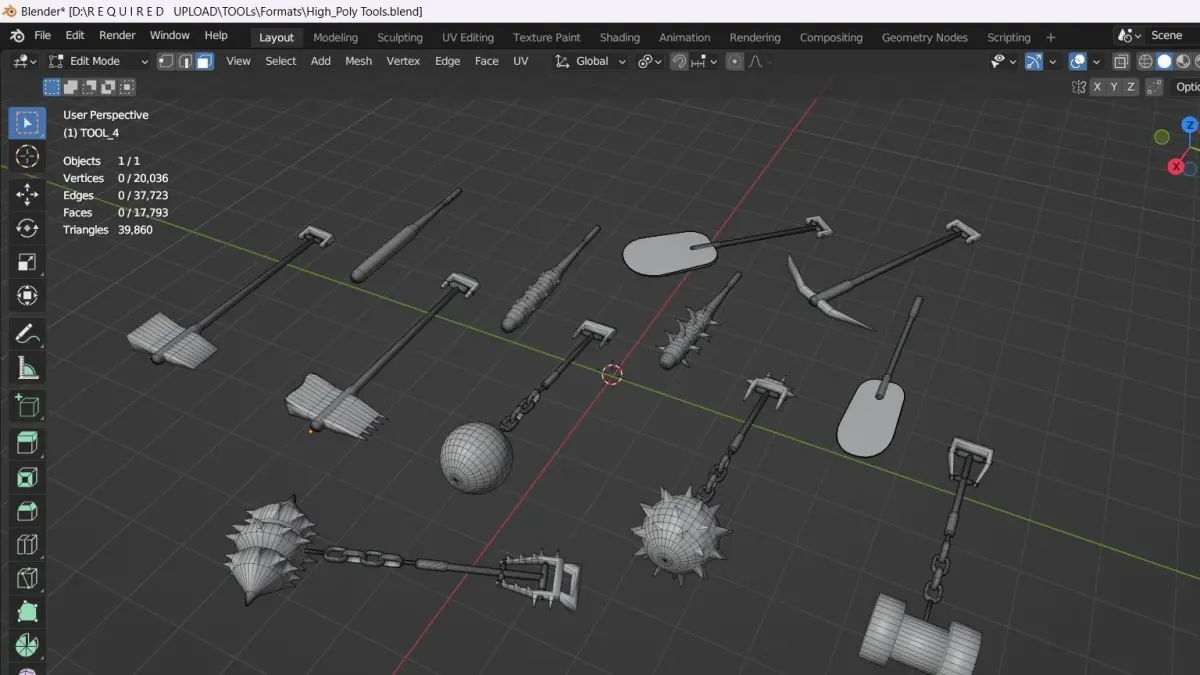
Task: Activate the Annotate pencil tool
Action: [27, 334]
